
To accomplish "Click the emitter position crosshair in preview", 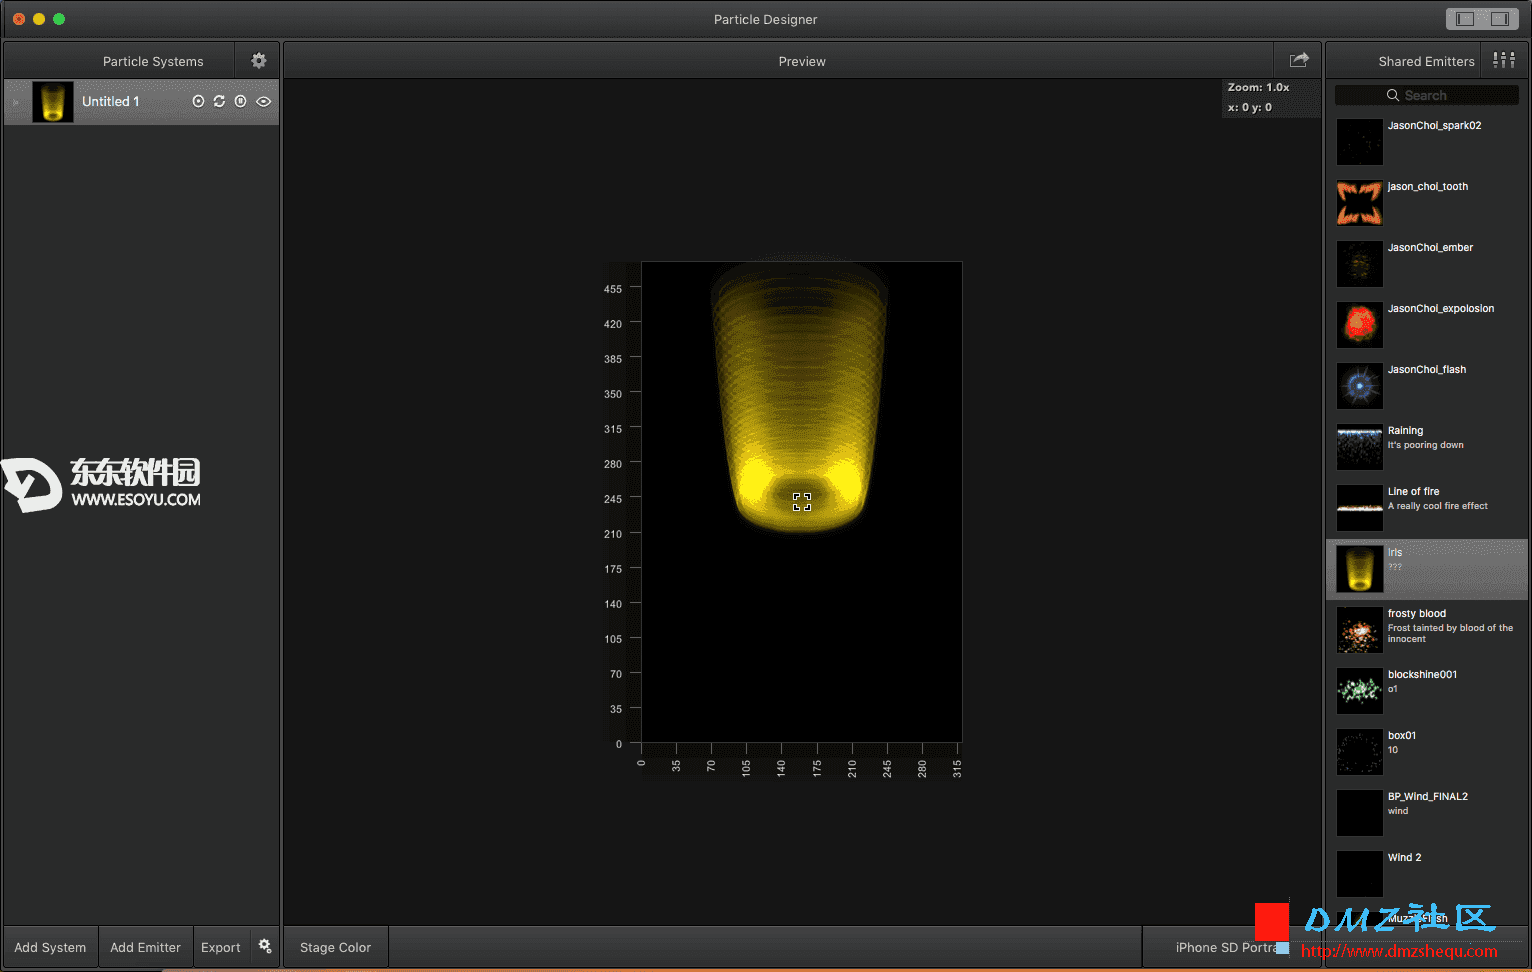I will click(802, 502).
